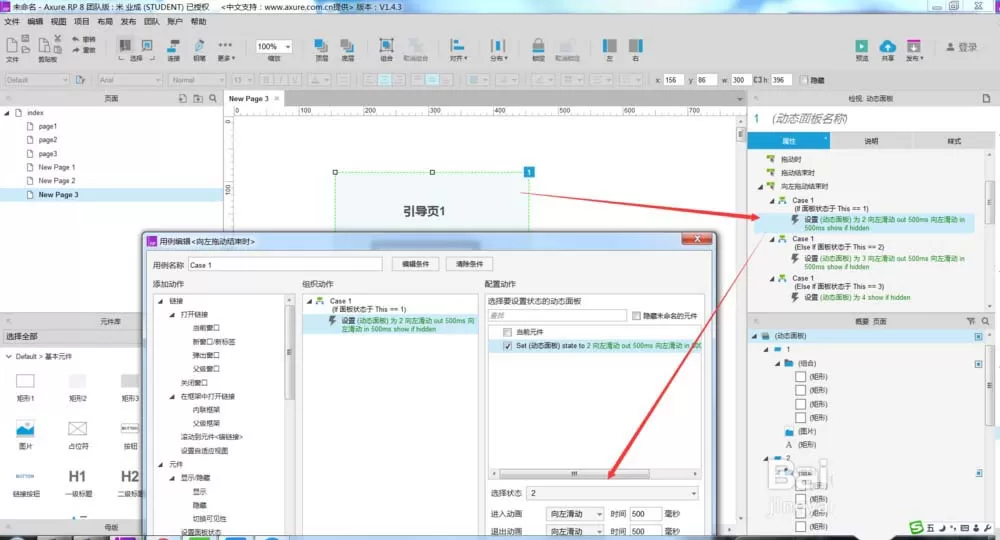Select the Pen (钢笔) drawing tool
Viewport: 1000px width, 540px height.
(x=199, y=45)
